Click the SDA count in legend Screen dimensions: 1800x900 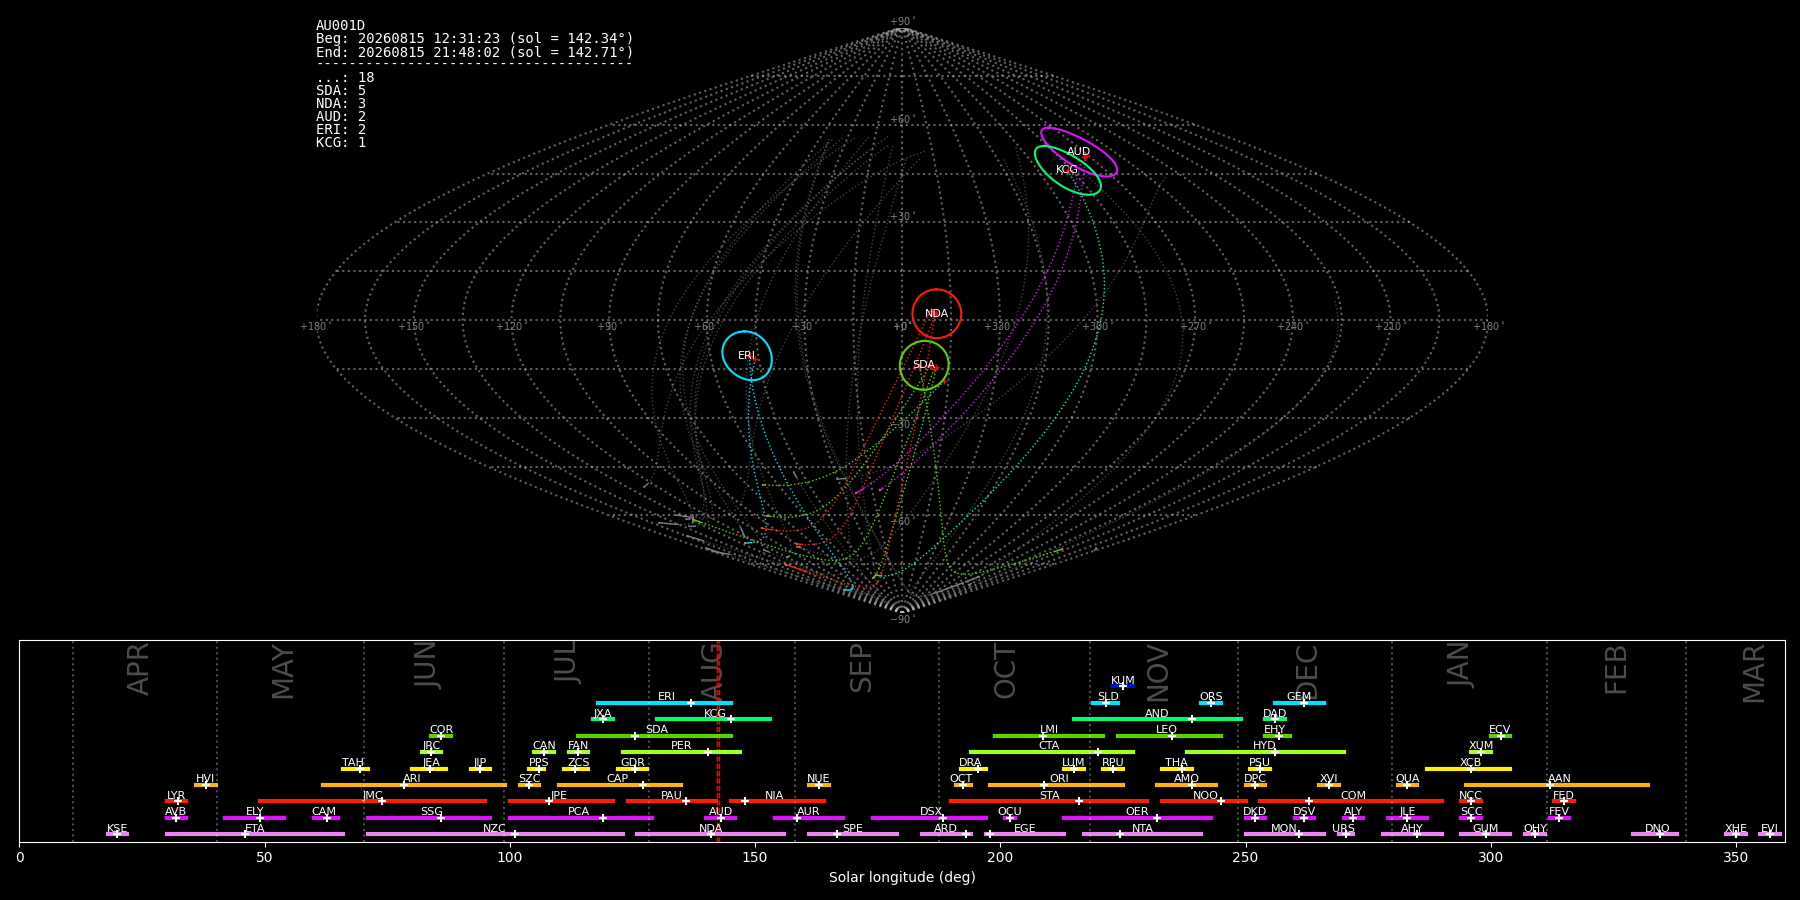[341, 91]
